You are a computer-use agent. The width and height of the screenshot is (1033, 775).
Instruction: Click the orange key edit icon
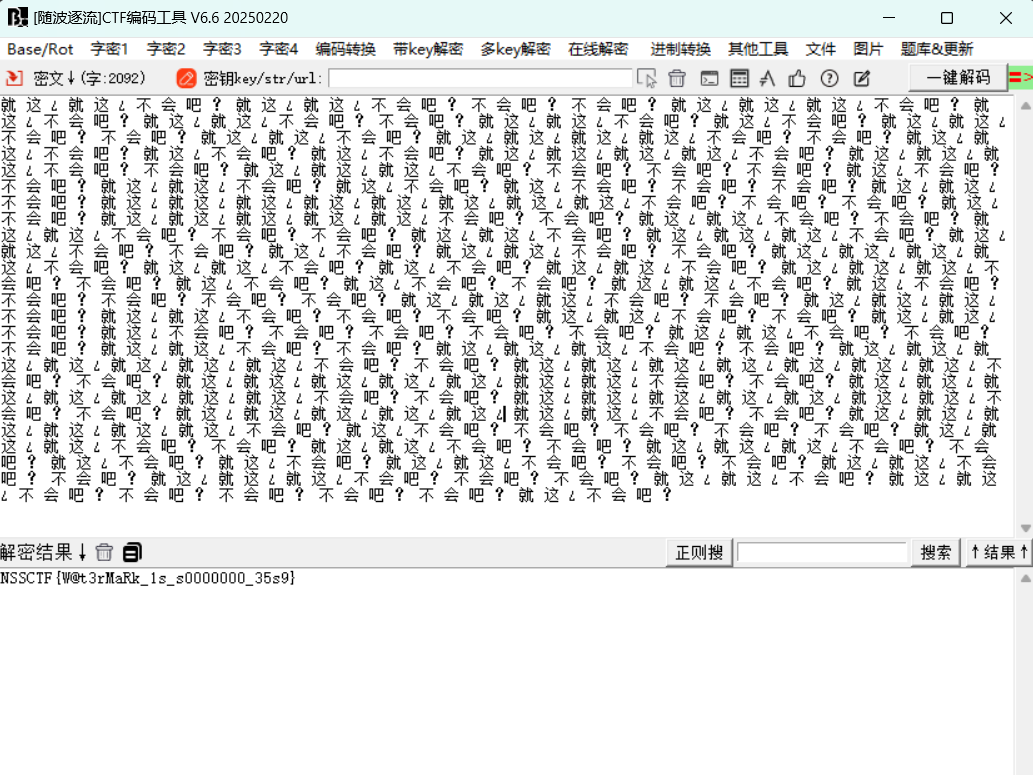186,78
